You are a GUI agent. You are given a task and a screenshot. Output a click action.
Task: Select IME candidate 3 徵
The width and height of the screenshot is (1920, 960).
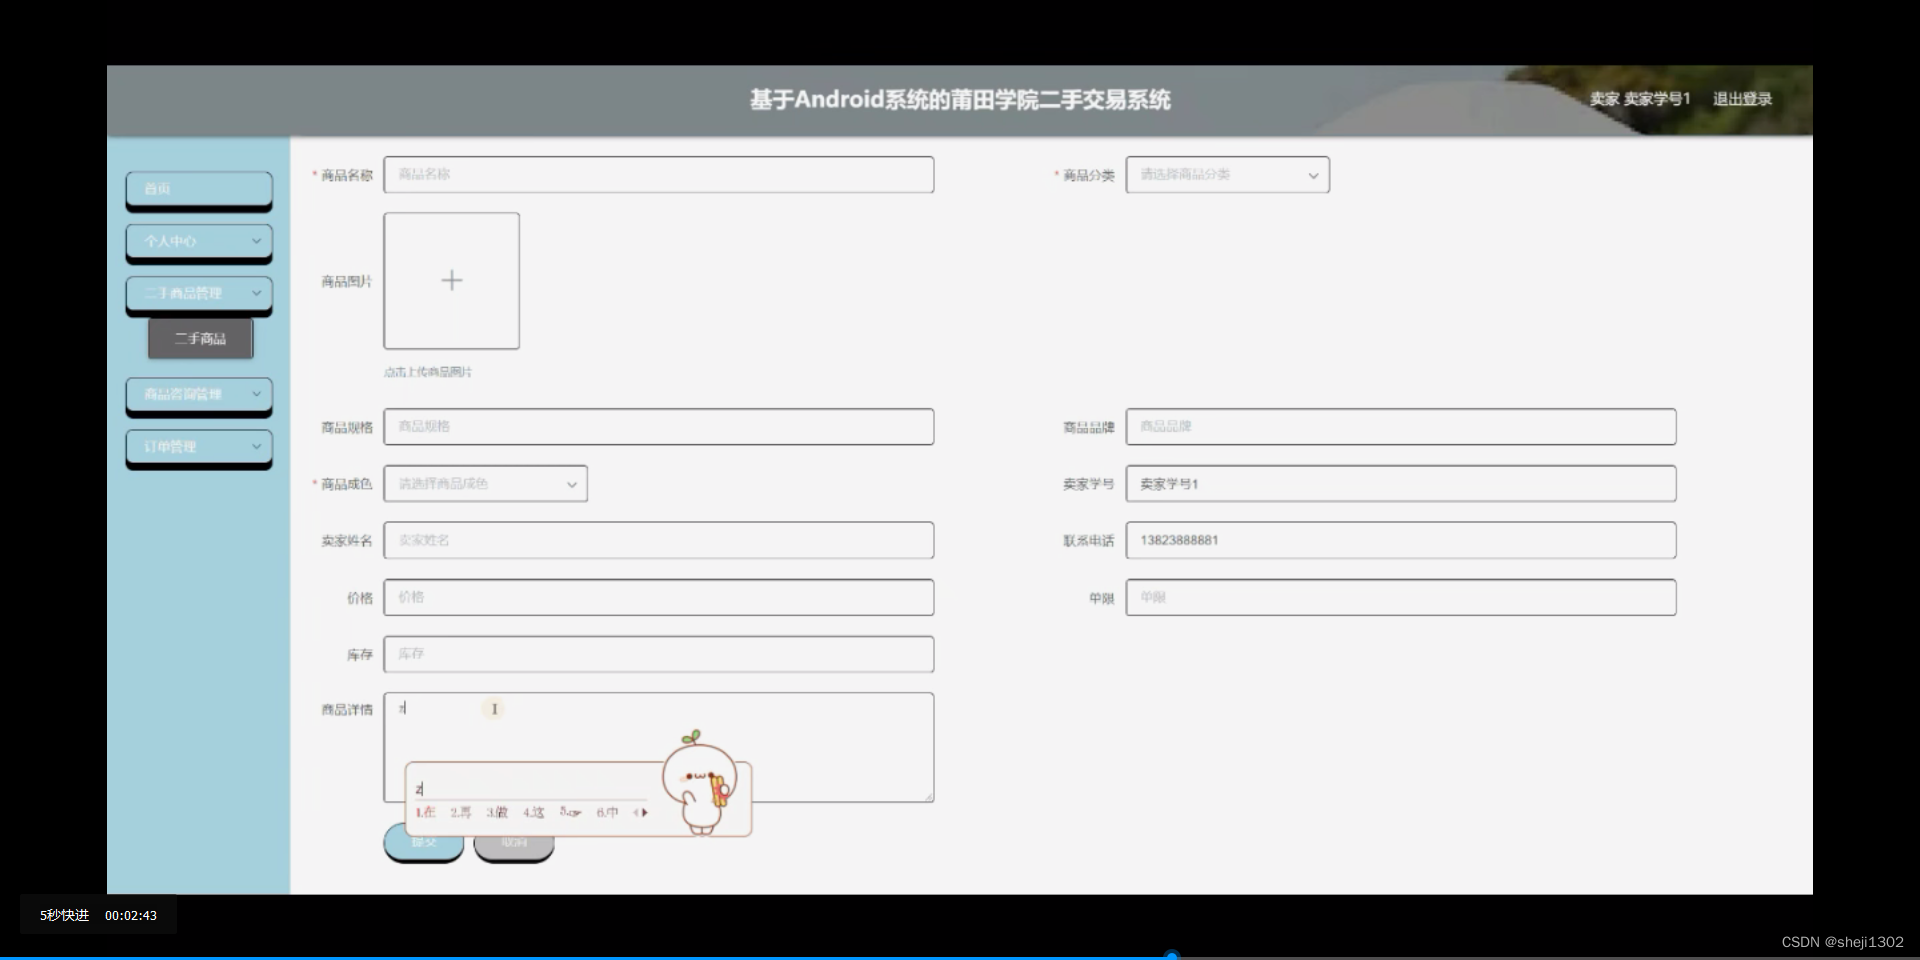tap(496, 813)
